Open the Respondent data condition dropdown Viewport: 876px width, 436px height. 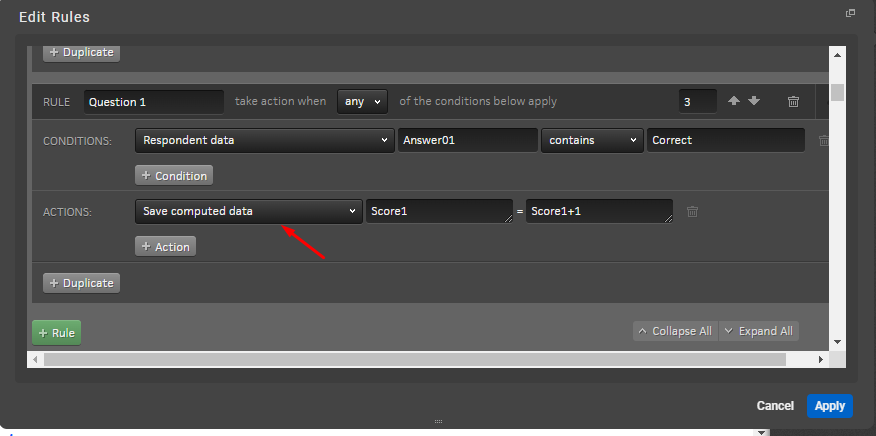(265, 141)
